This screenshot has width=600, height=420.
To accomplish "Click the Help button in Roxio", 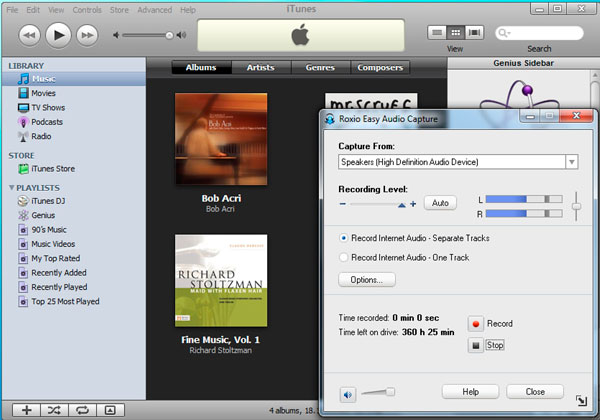I will pyautogui.click(x=470, y=392).
